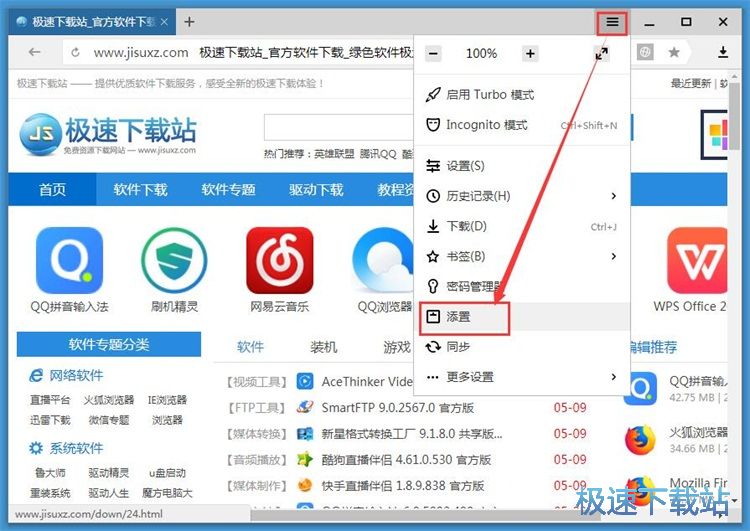Image resolution: width=750 pixels, height=531 pixels.
Task: Click the 极速下载站 JS logo
Action: pos(108,134)
